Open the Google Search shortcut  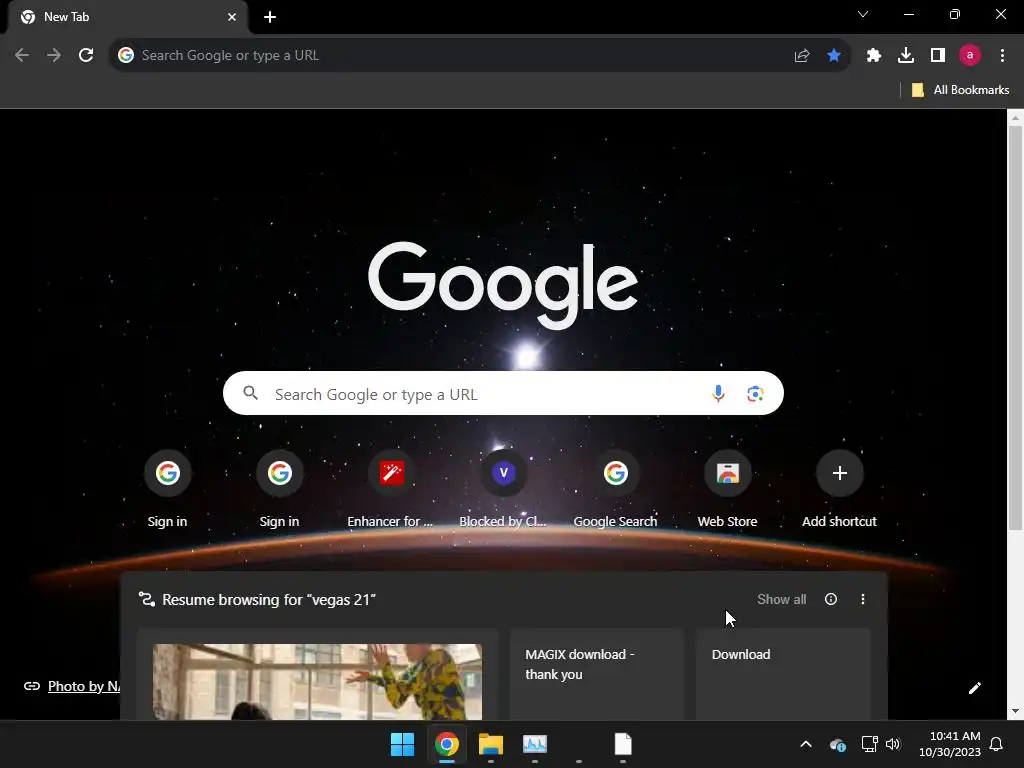point(615,488)
